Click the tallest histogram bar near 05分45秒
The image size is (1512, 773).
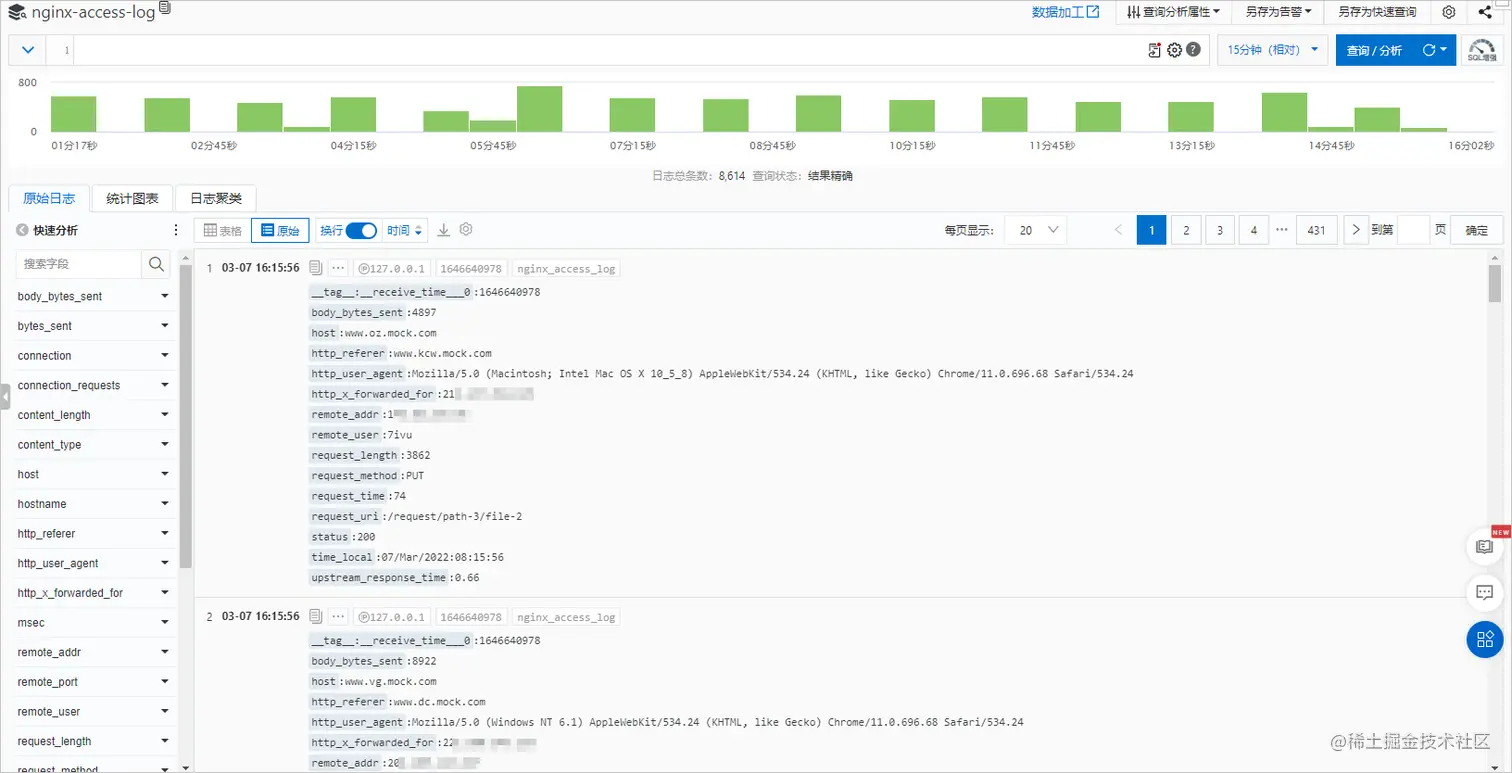coord(539,109)
